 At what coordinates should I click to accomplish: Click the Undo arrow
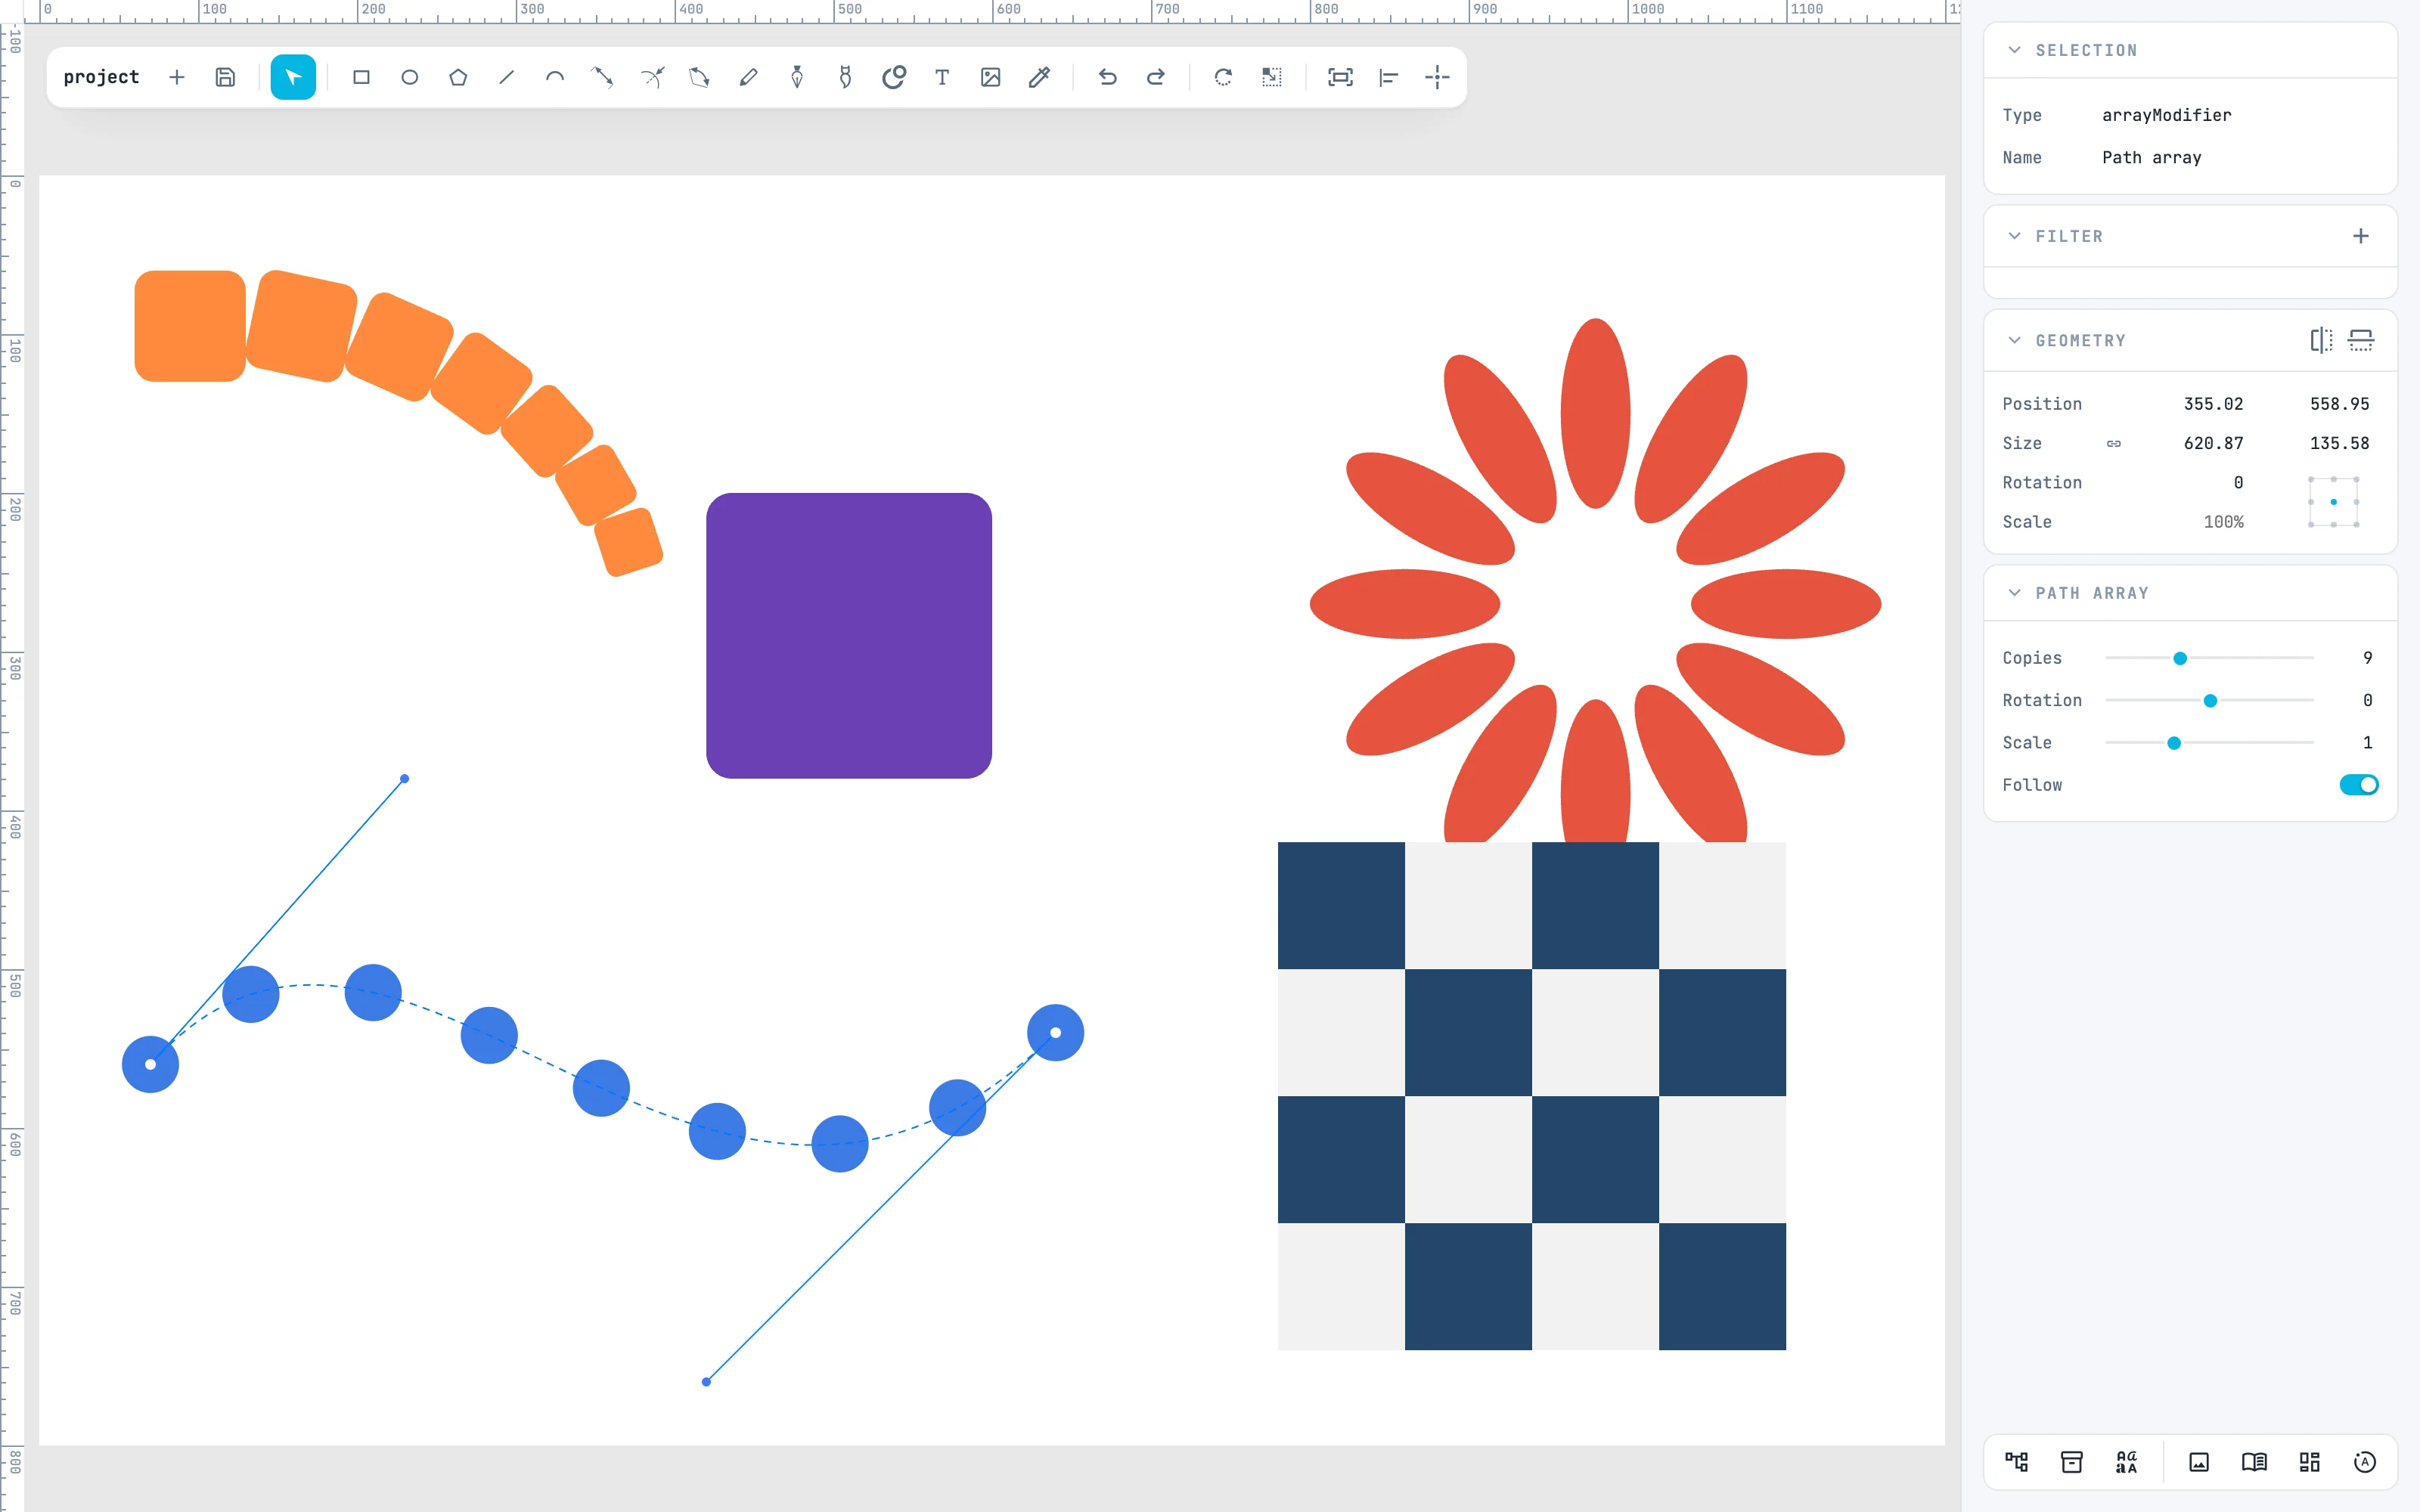click(x=1107, y=77)
